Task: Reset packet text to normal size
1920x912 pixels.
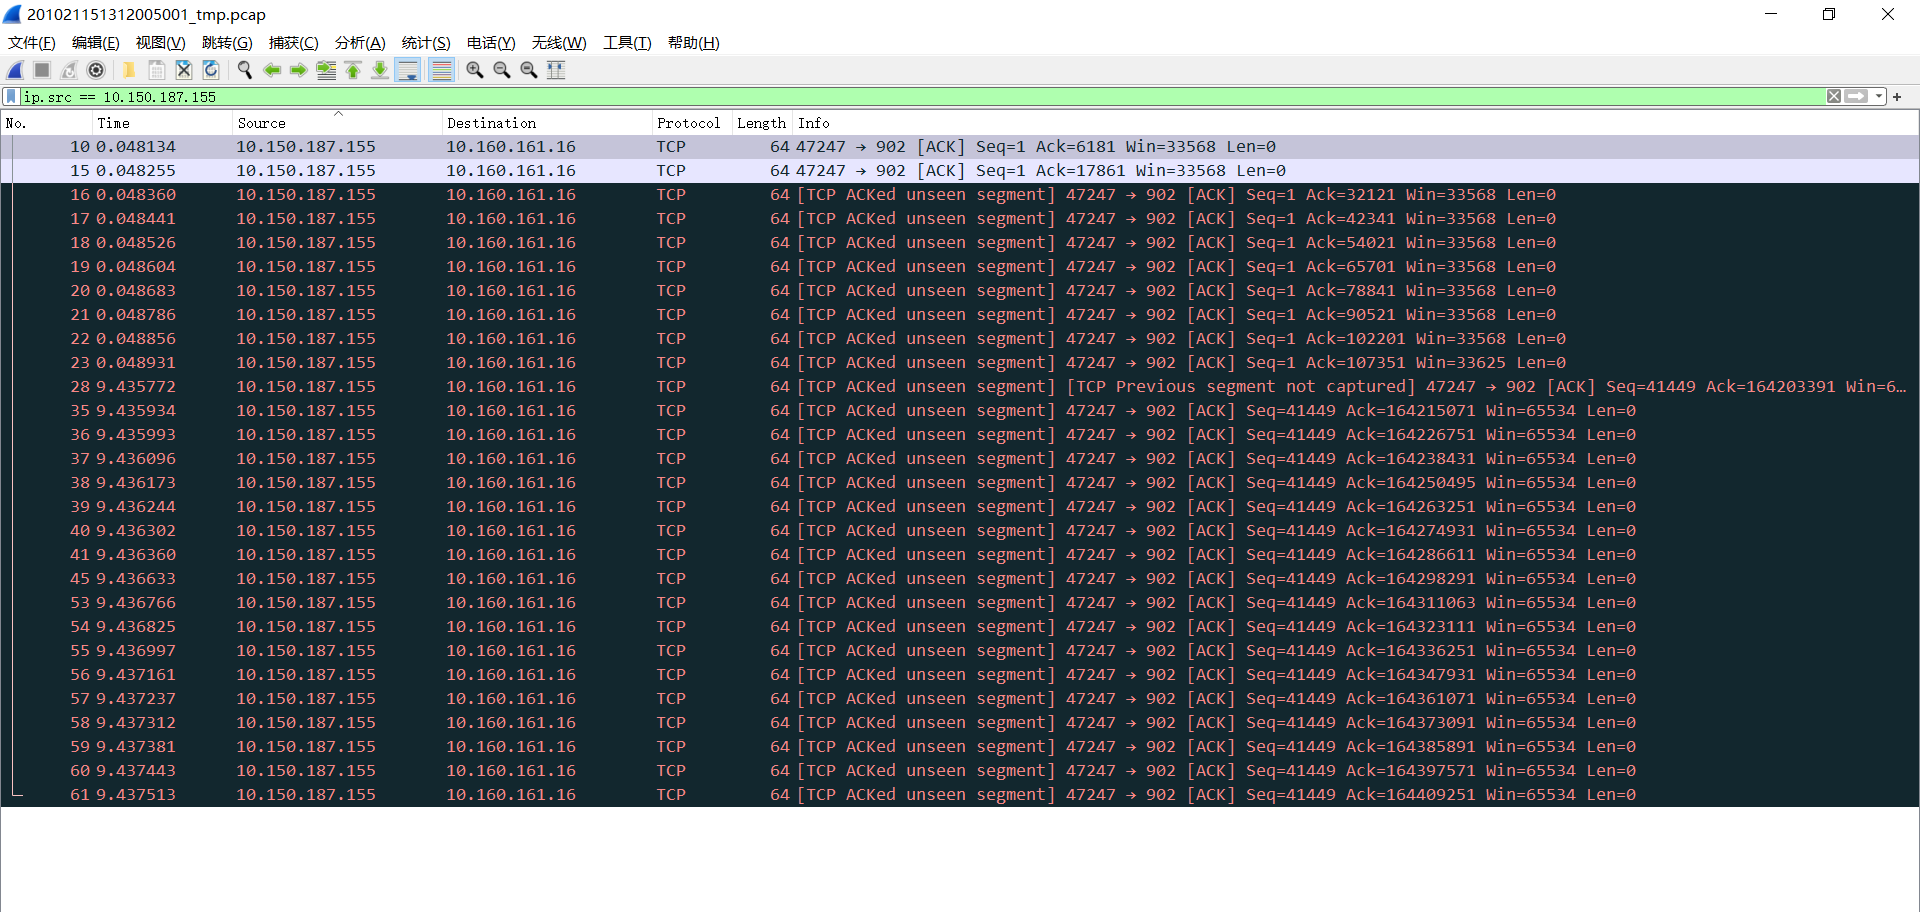Action: click(x=529, y=70)
